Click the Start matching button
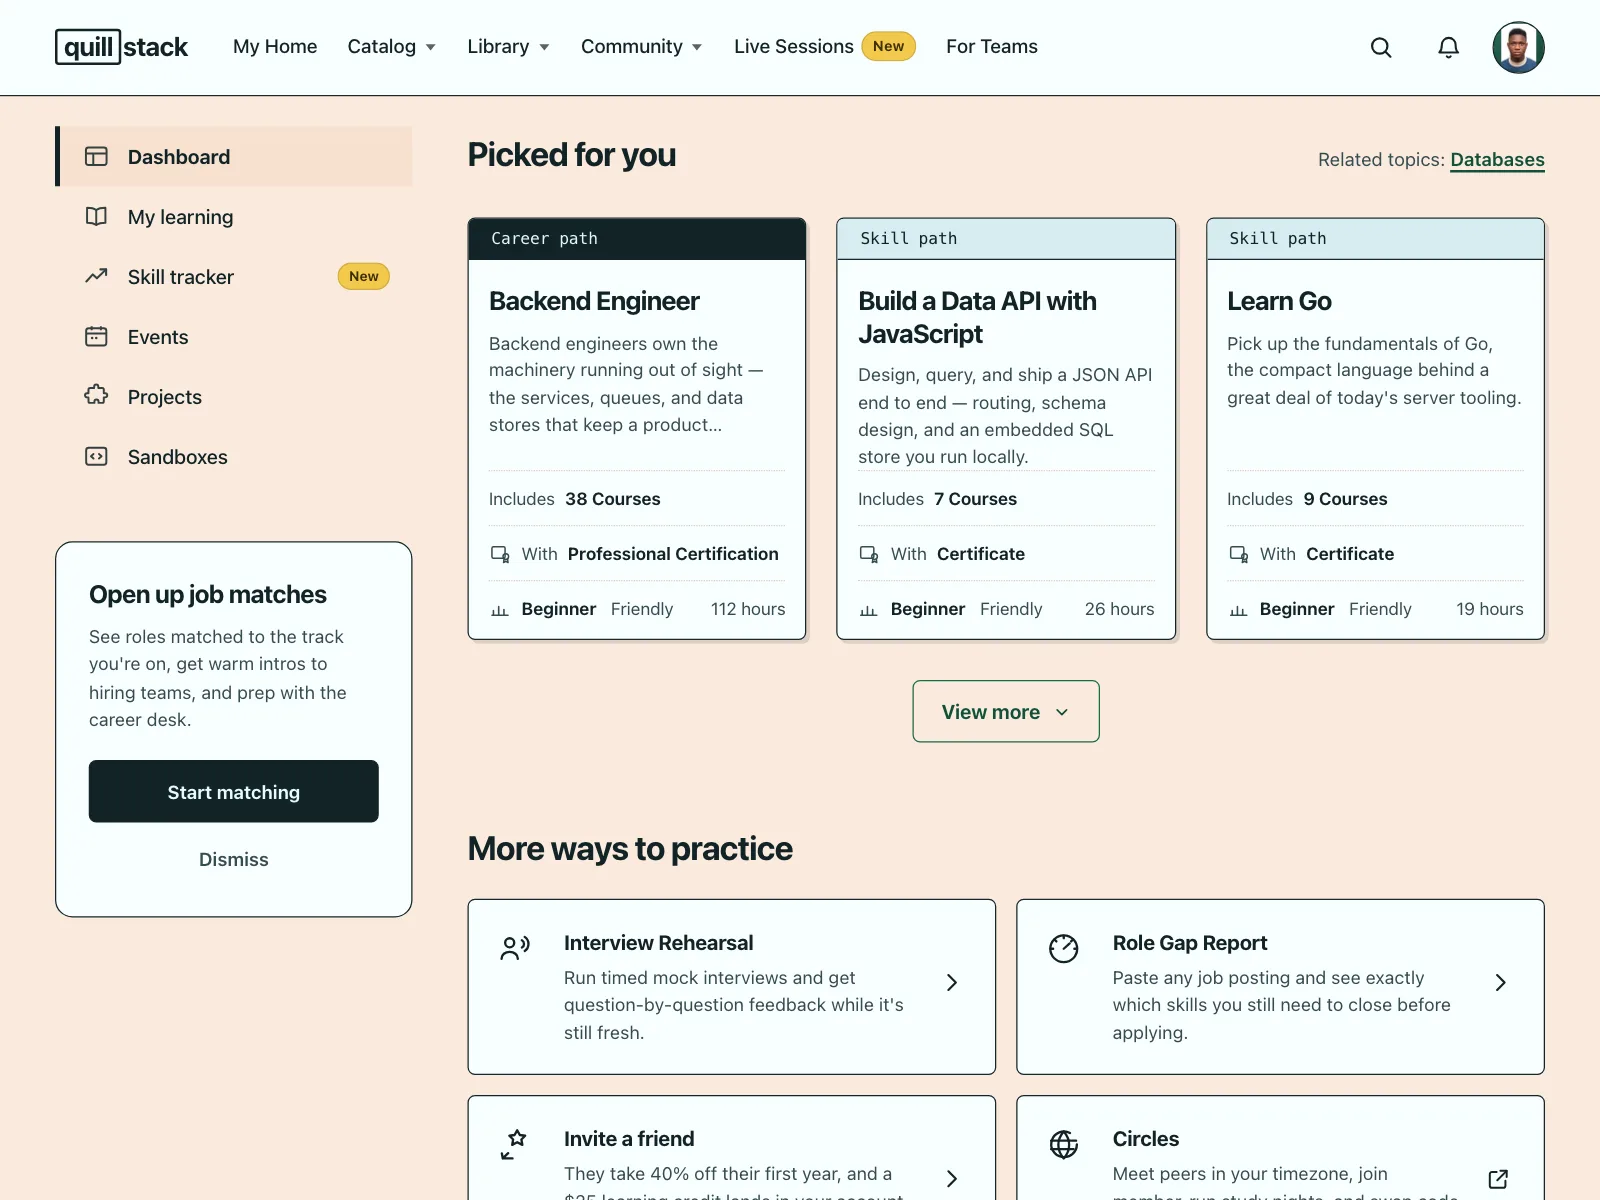The width and height of the screenshot is (1600, 1200). (234, 791)
